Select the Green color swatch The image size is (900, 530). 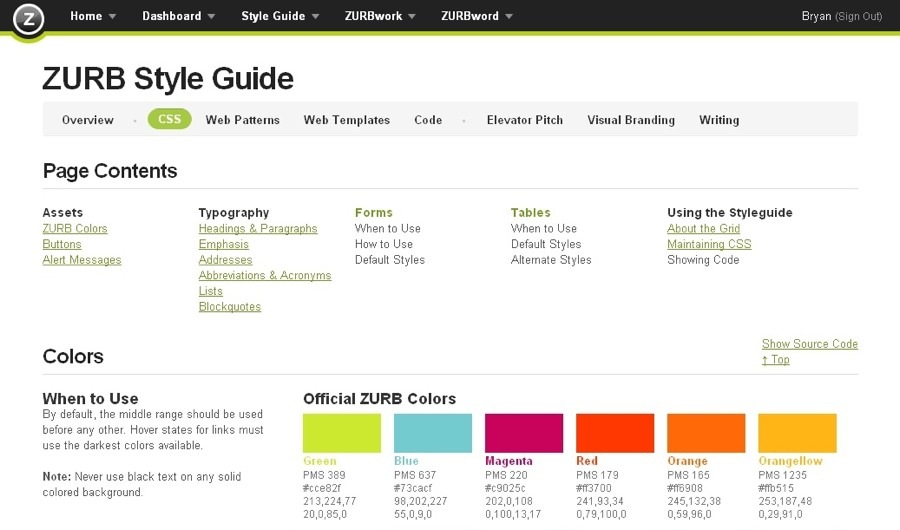click(x=342, y=433)
